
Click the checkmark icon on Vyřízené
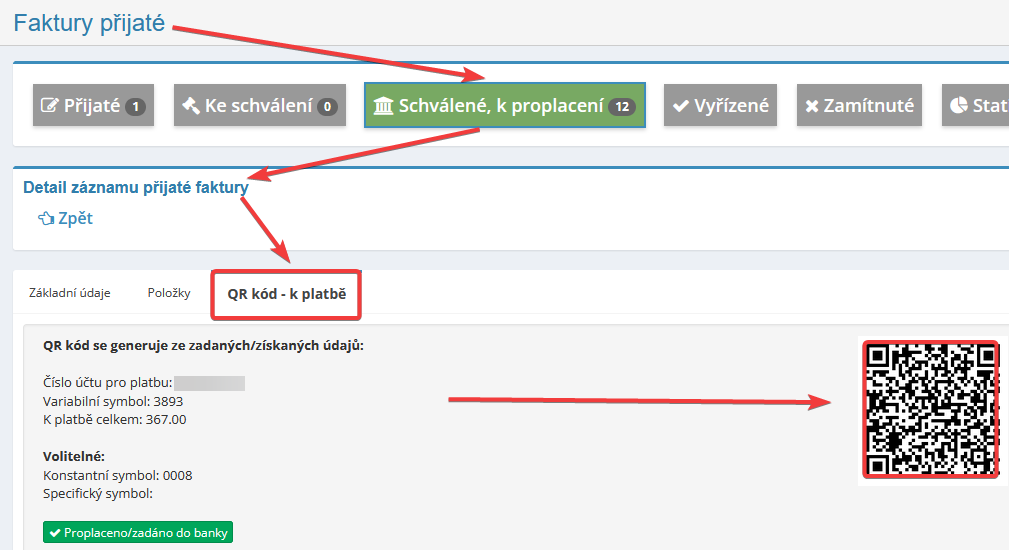(681, 105)
